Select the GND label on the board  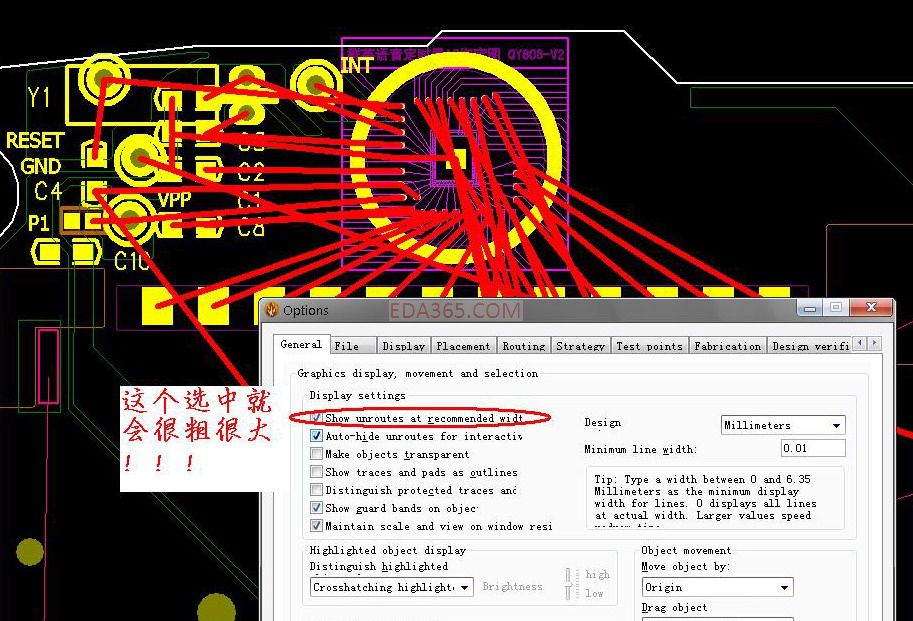click(41, 166)
